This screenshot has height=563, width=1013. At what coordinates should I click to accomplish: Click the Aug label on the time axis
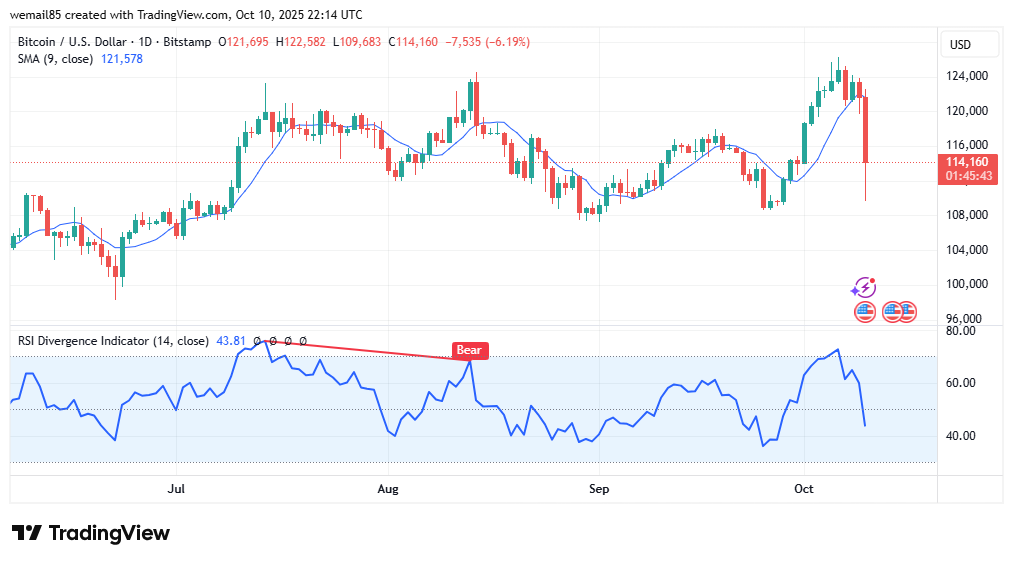click(x=388, y=489)
